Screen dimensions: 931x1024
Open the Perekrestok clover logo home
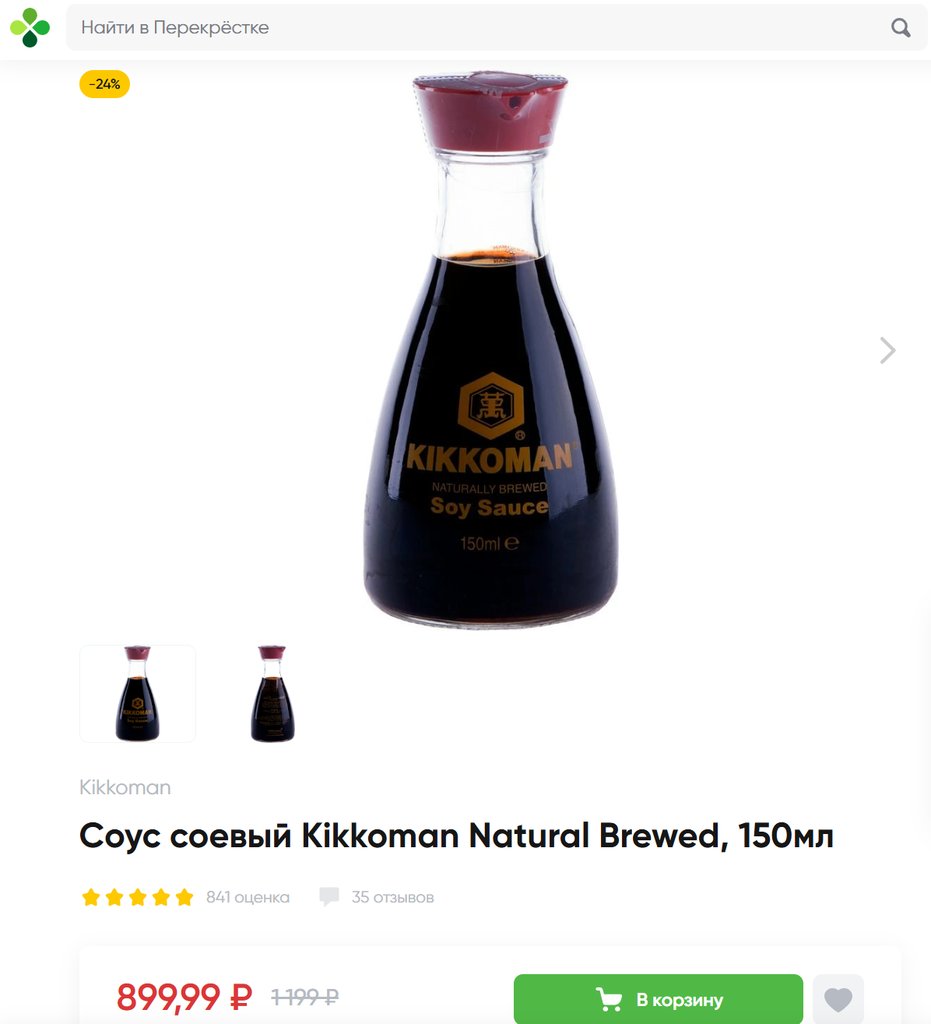[30, 27]
